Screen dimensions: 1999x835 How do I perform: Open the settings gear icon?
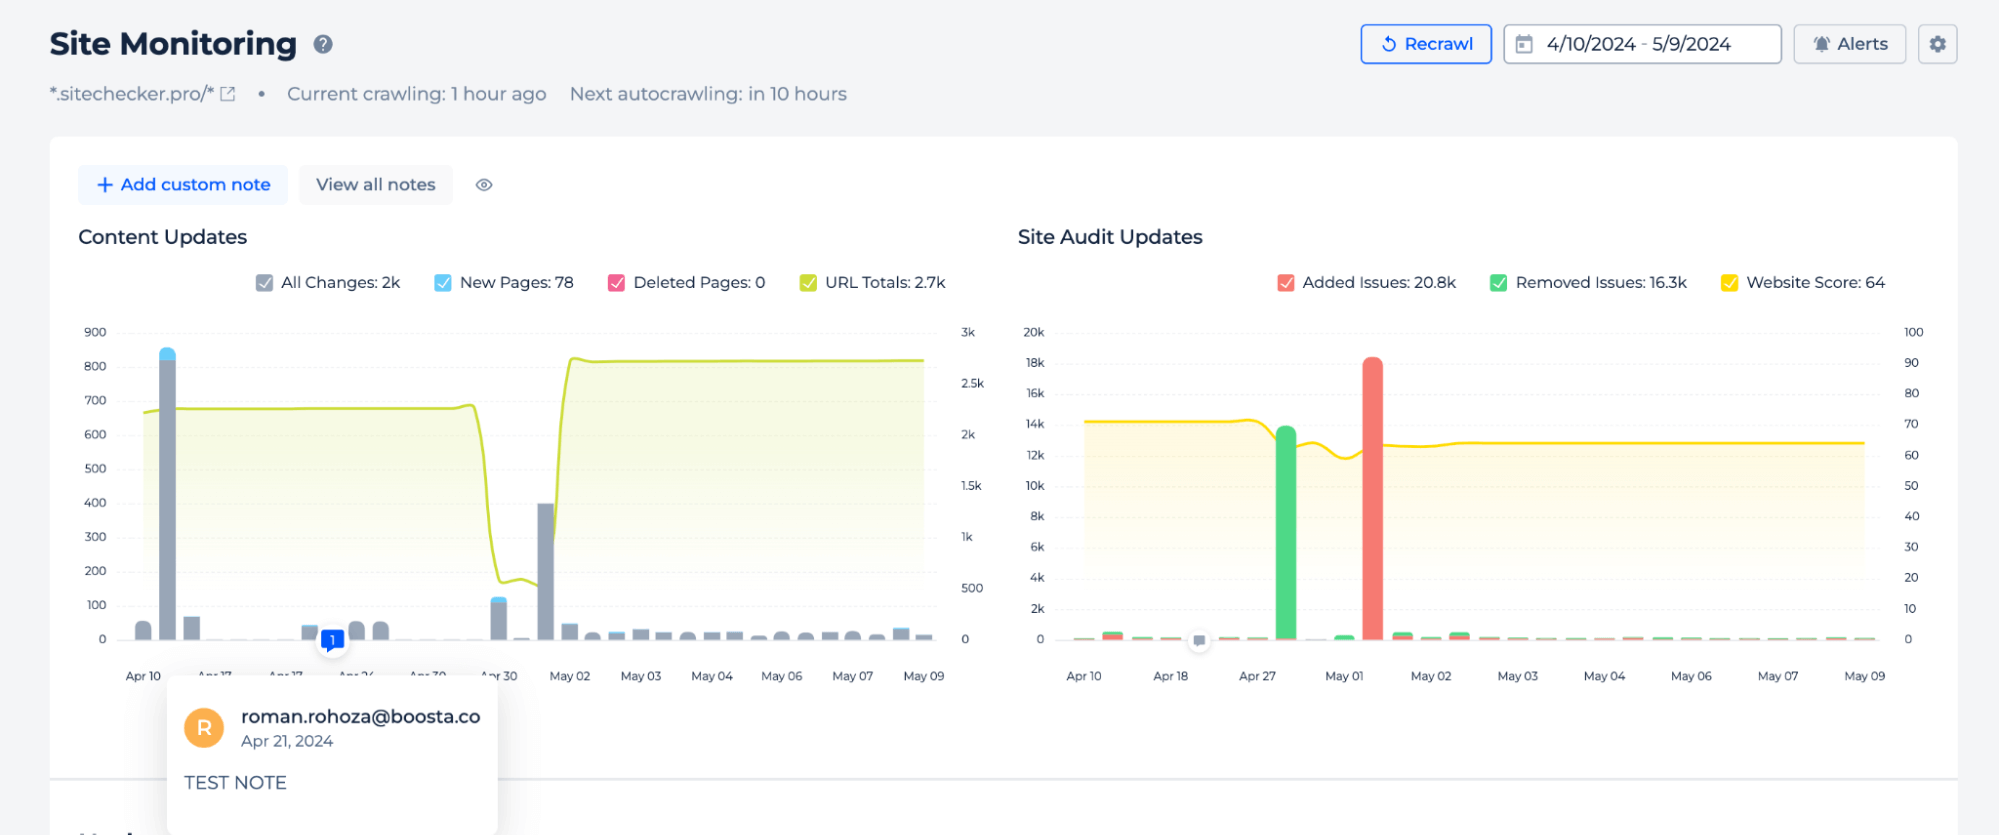click(1937, 44)
